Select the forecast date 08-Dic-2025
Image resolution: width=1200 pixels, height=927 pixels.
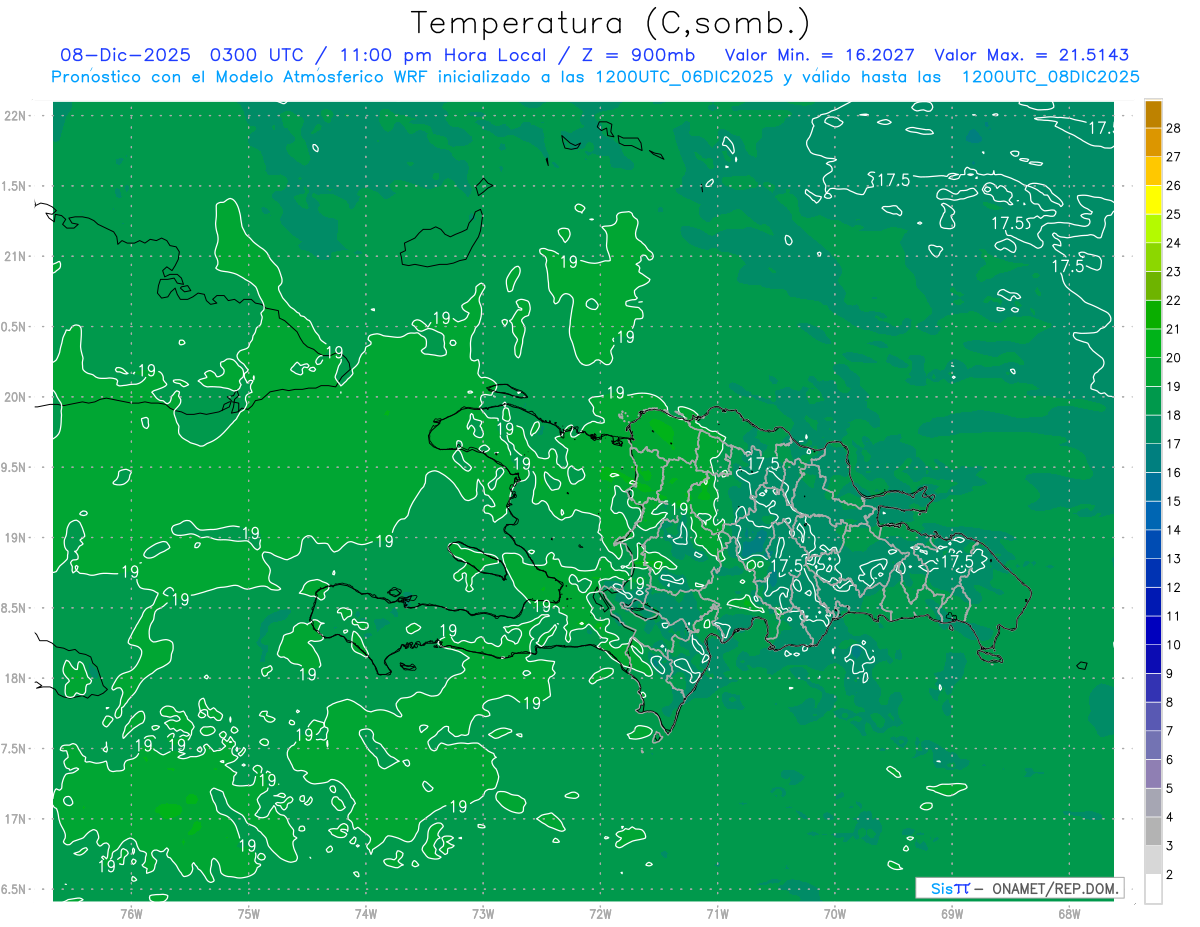[x=126, y=55]
